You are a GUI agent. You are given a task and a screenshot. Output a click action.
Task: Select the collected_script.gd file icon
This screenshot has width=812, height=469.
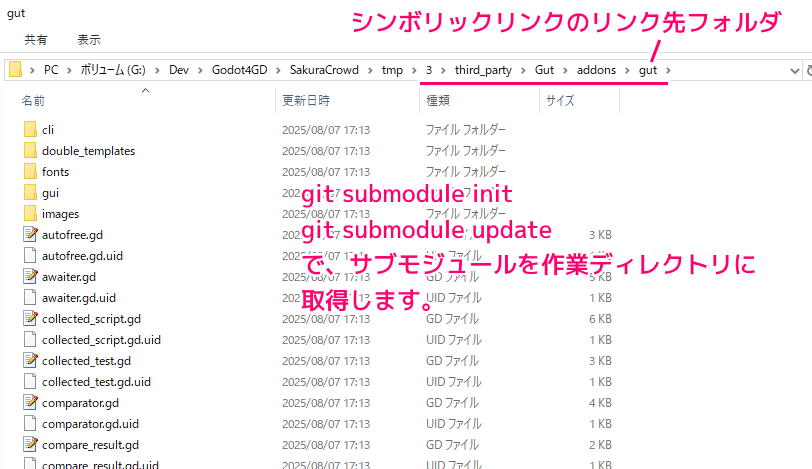(x=29, y=319)
